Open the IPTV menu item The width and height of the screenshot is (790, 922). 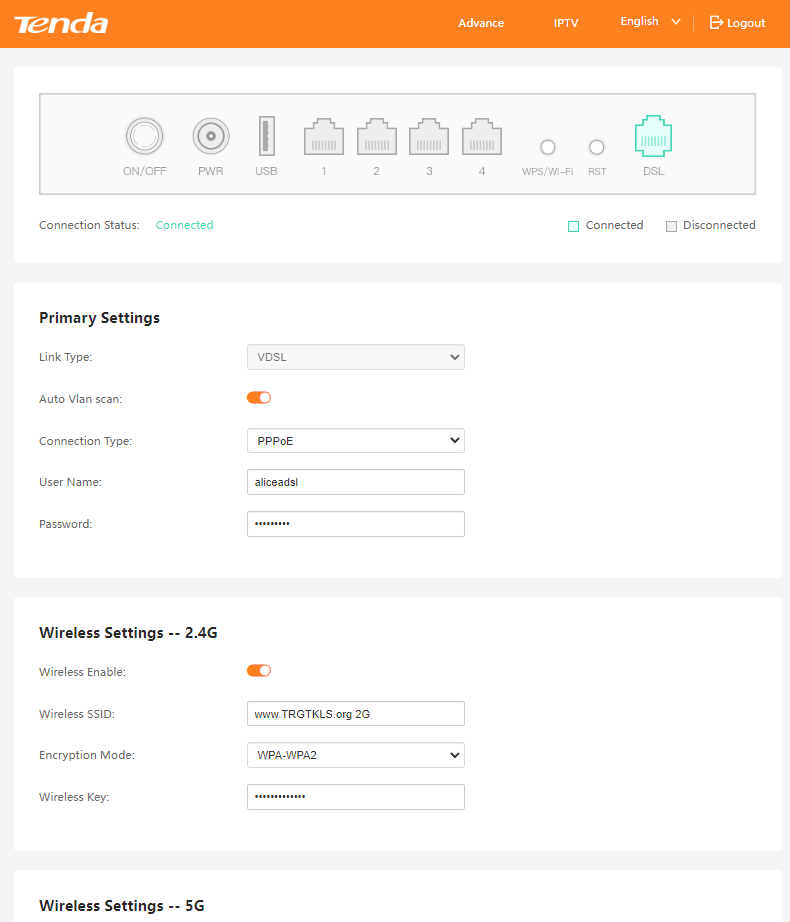[566, 23]
